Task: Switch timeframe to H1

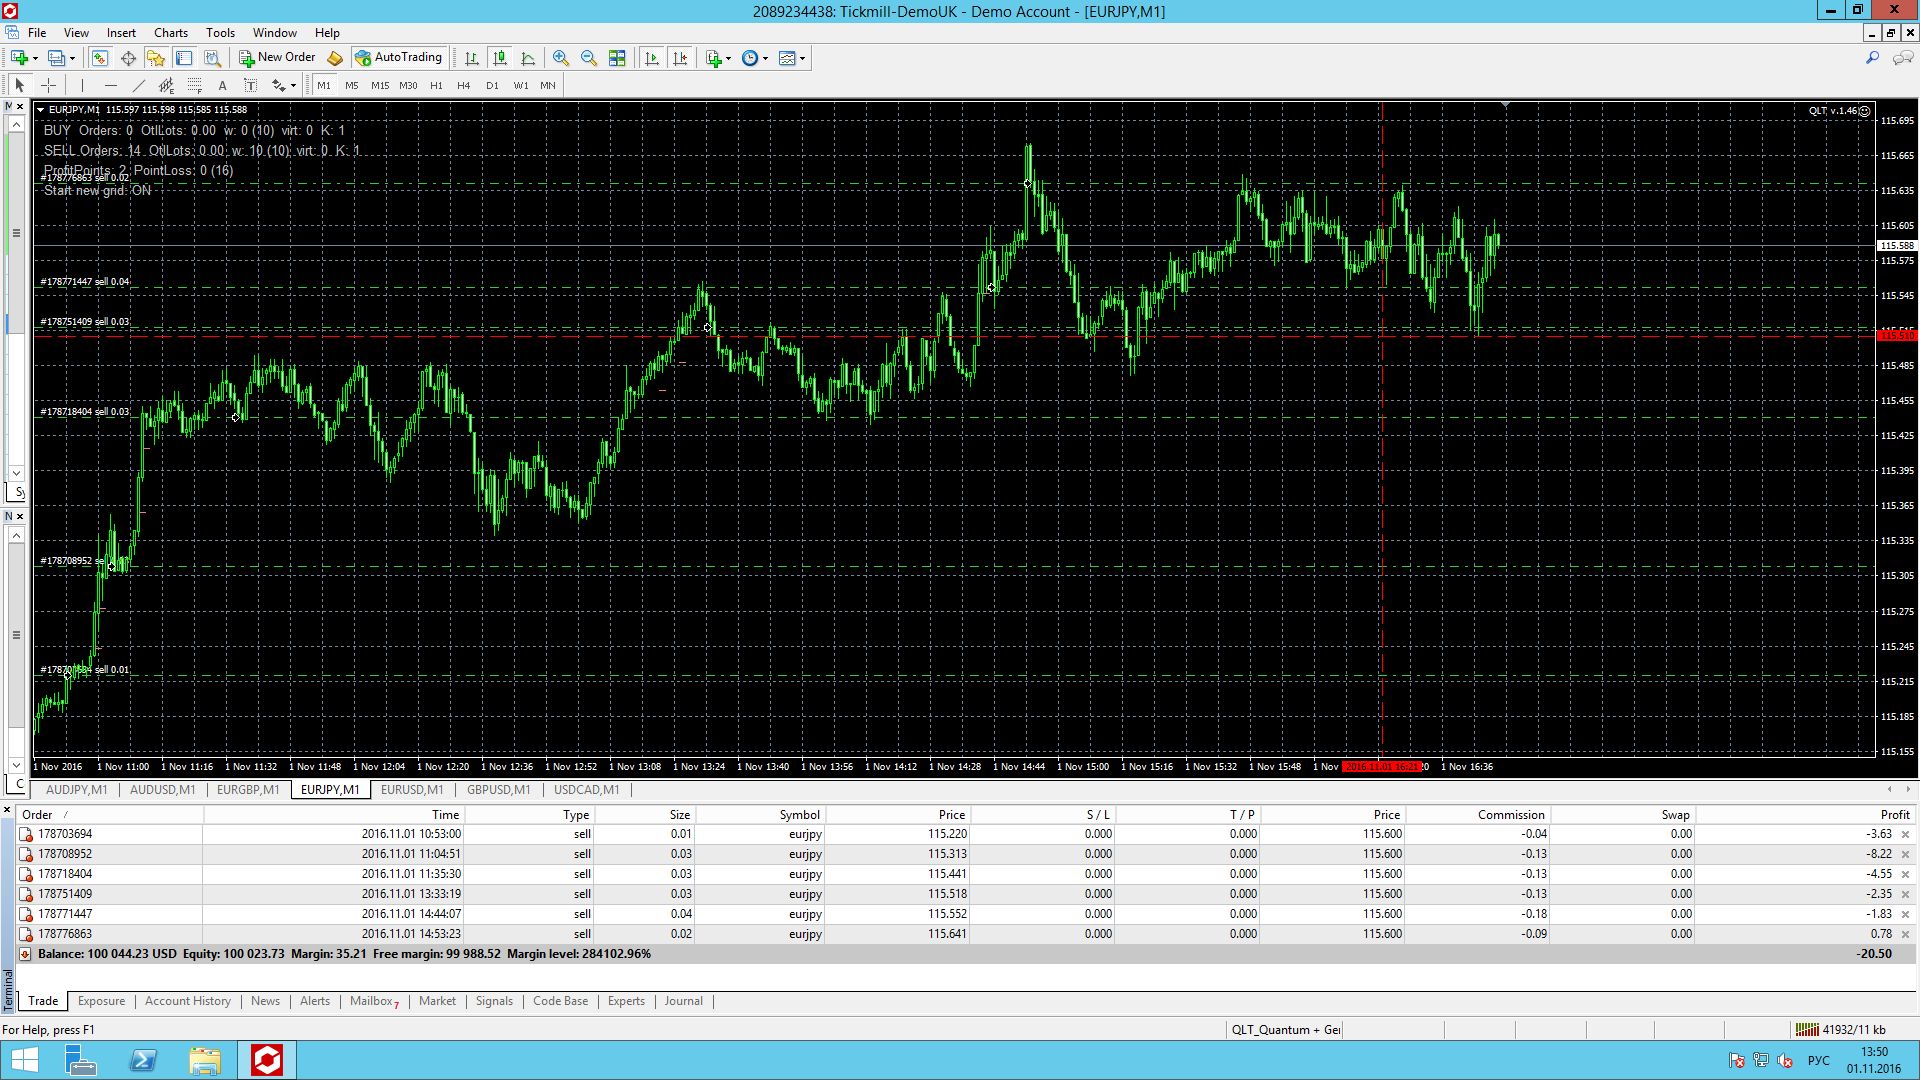Action: tap(436, 85)
